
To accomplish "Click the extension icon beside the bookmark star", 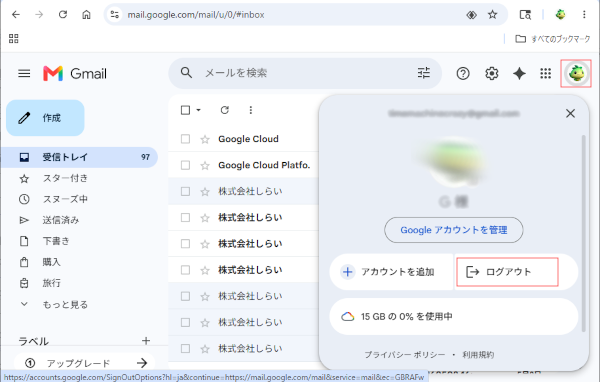I will tap(471, 15).
